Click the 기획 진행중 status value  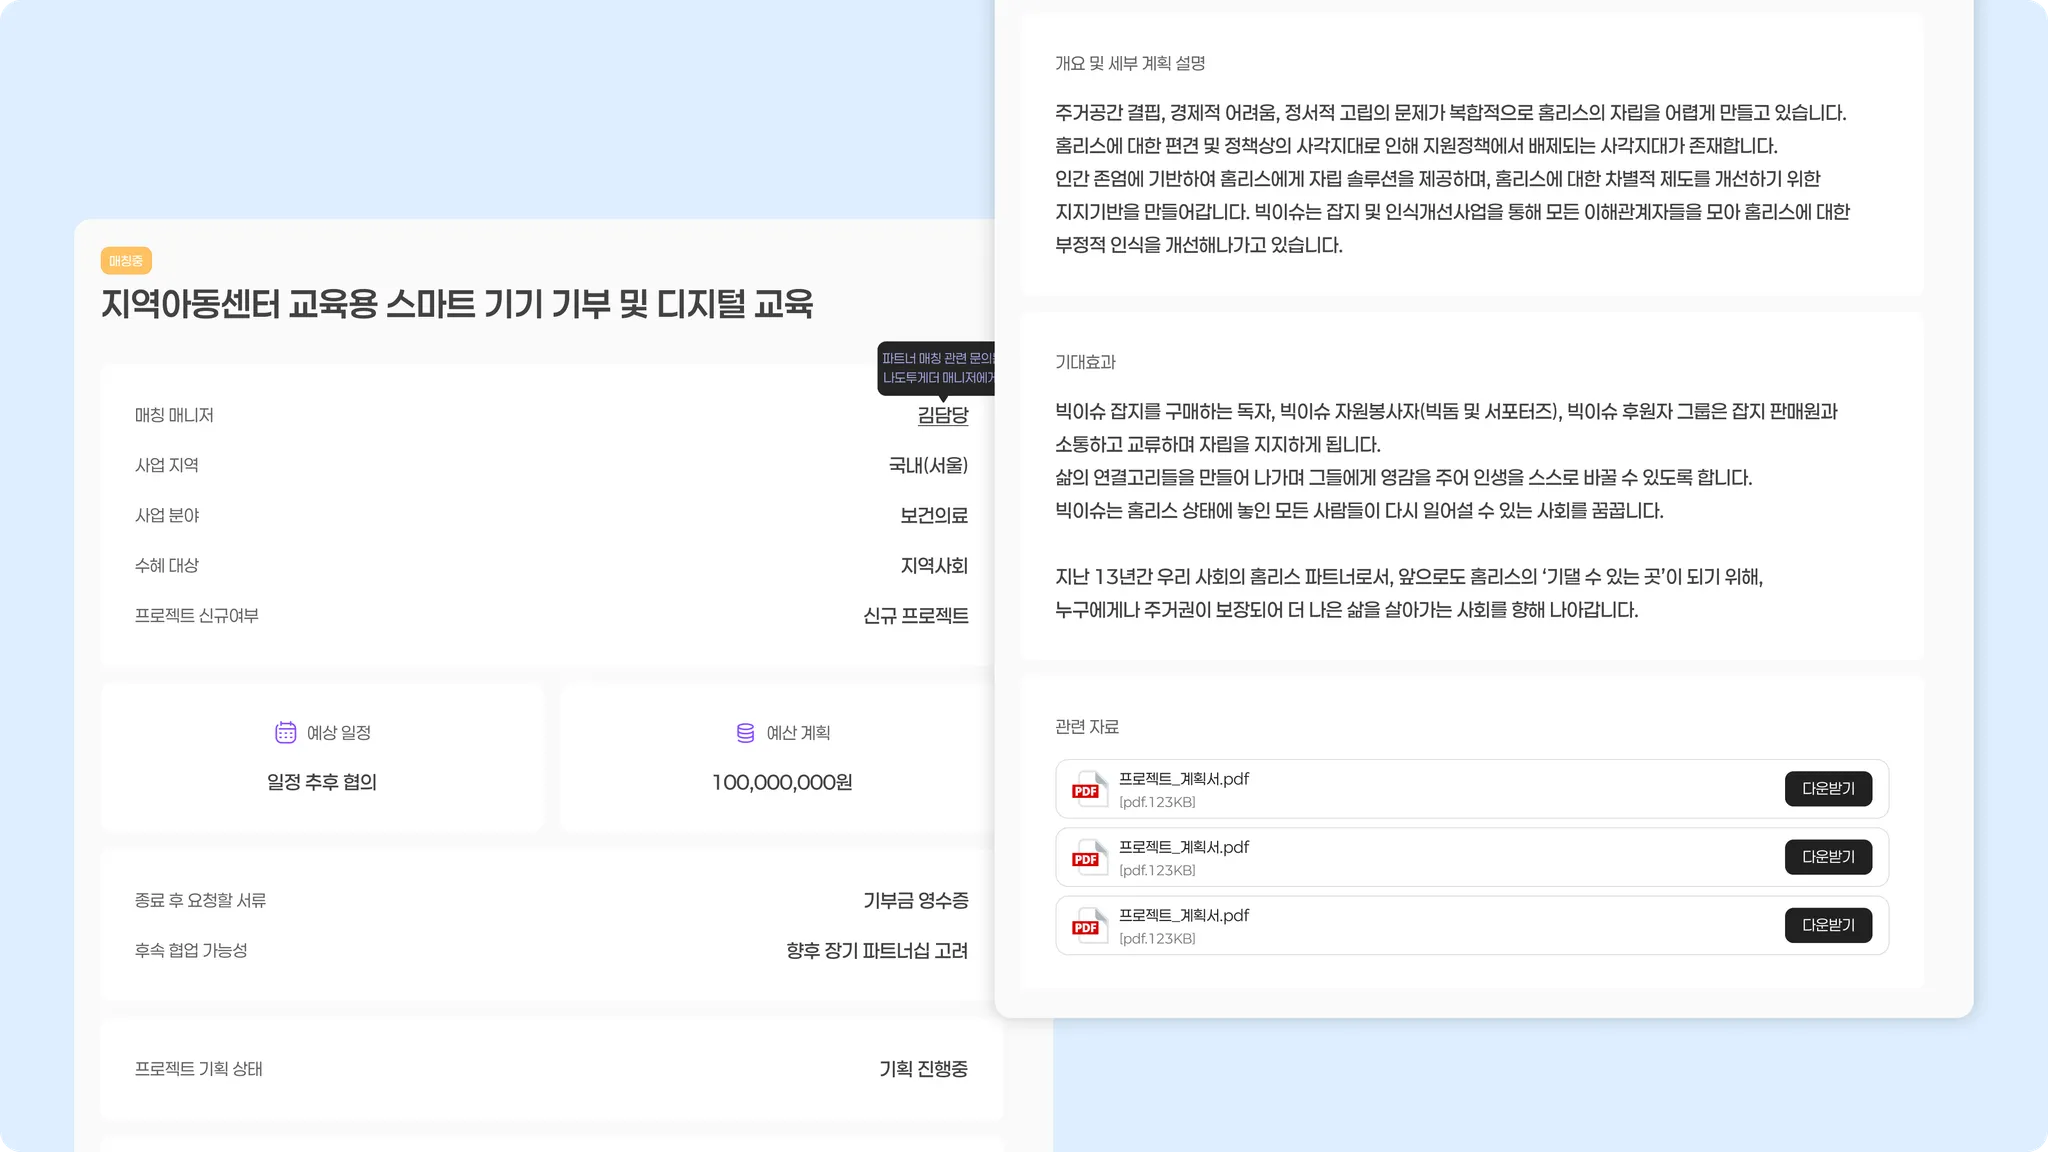point(922,1069)
